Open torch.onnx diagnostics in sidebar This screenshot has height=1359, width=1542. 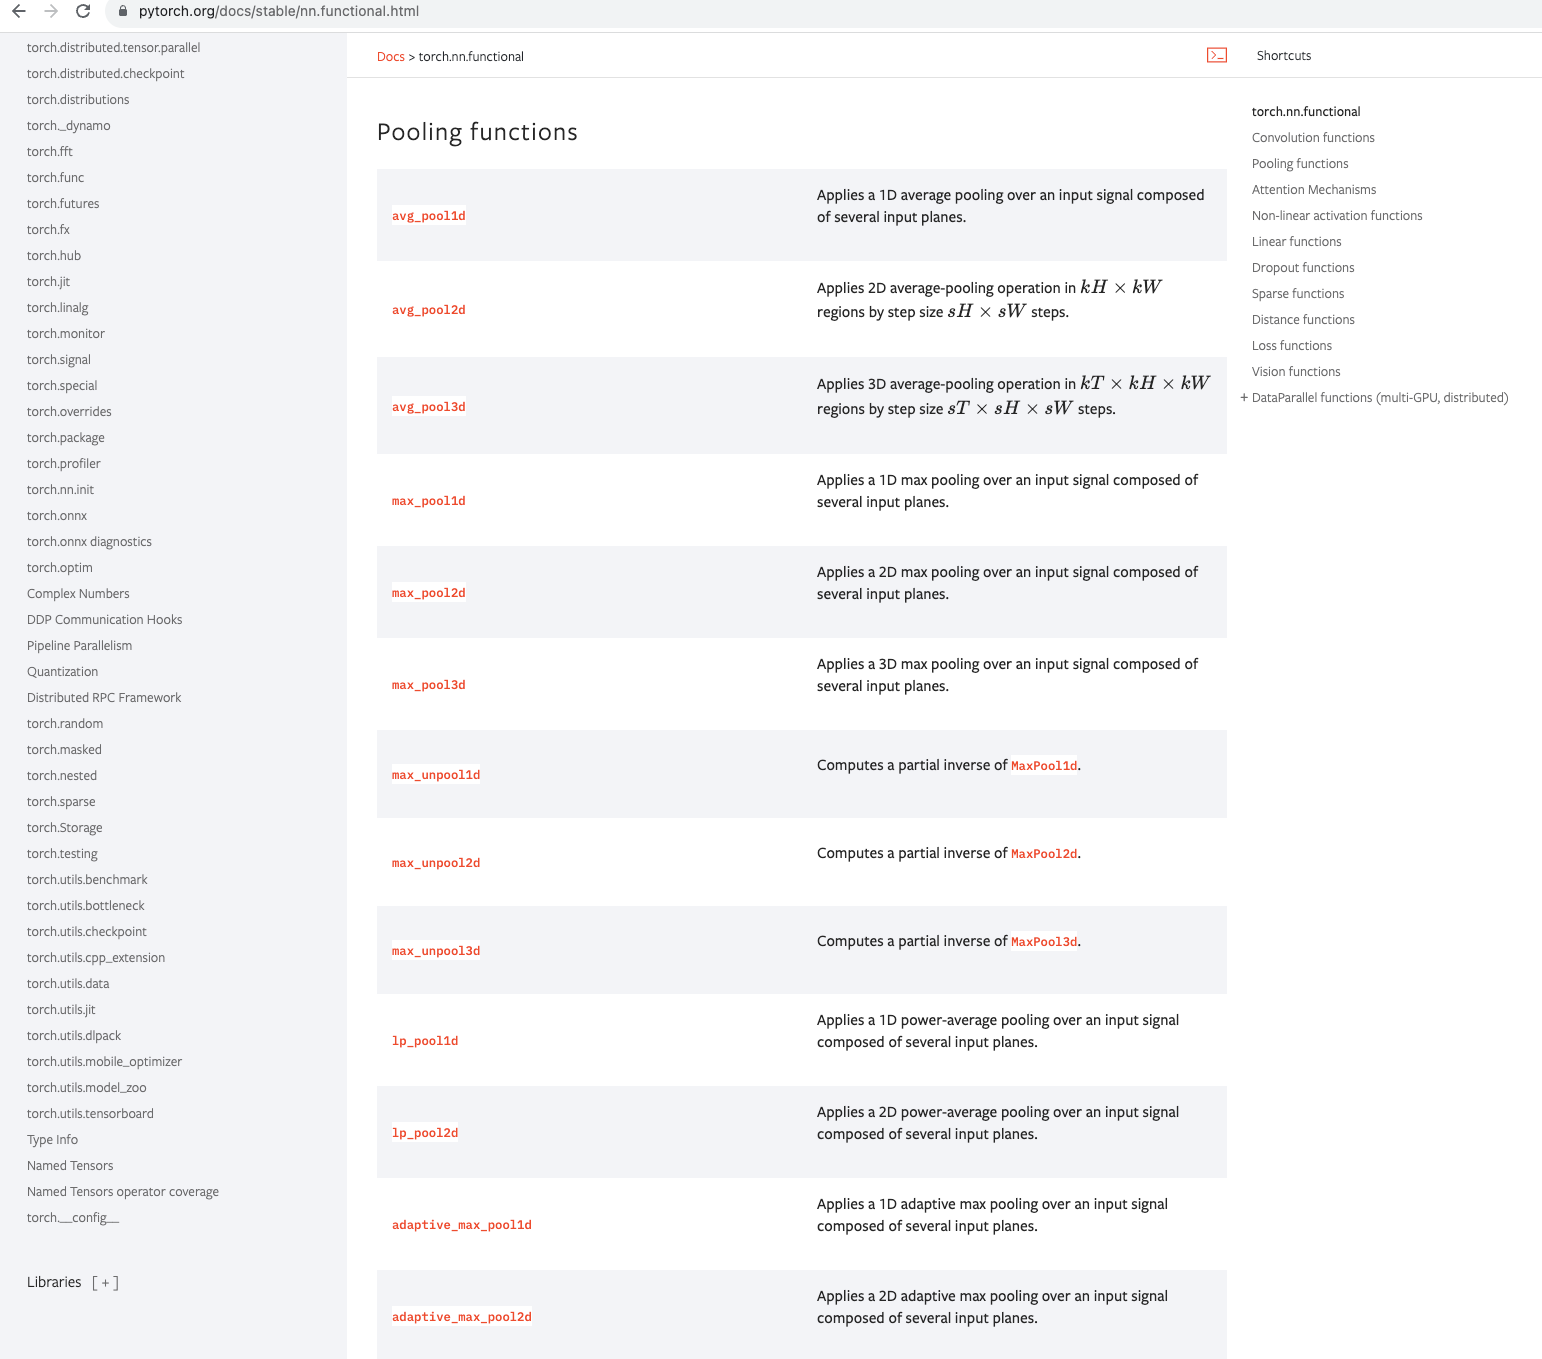coord(89,542)
